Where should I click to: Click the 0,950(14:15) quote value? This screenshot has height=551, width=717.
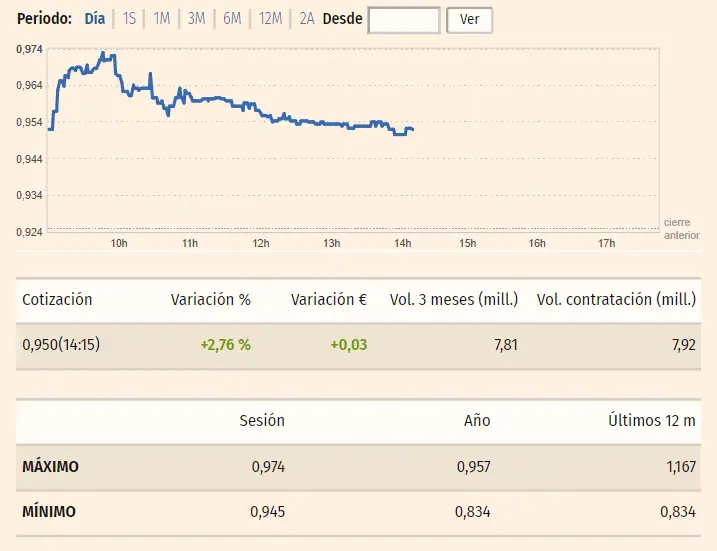point(61,345)
